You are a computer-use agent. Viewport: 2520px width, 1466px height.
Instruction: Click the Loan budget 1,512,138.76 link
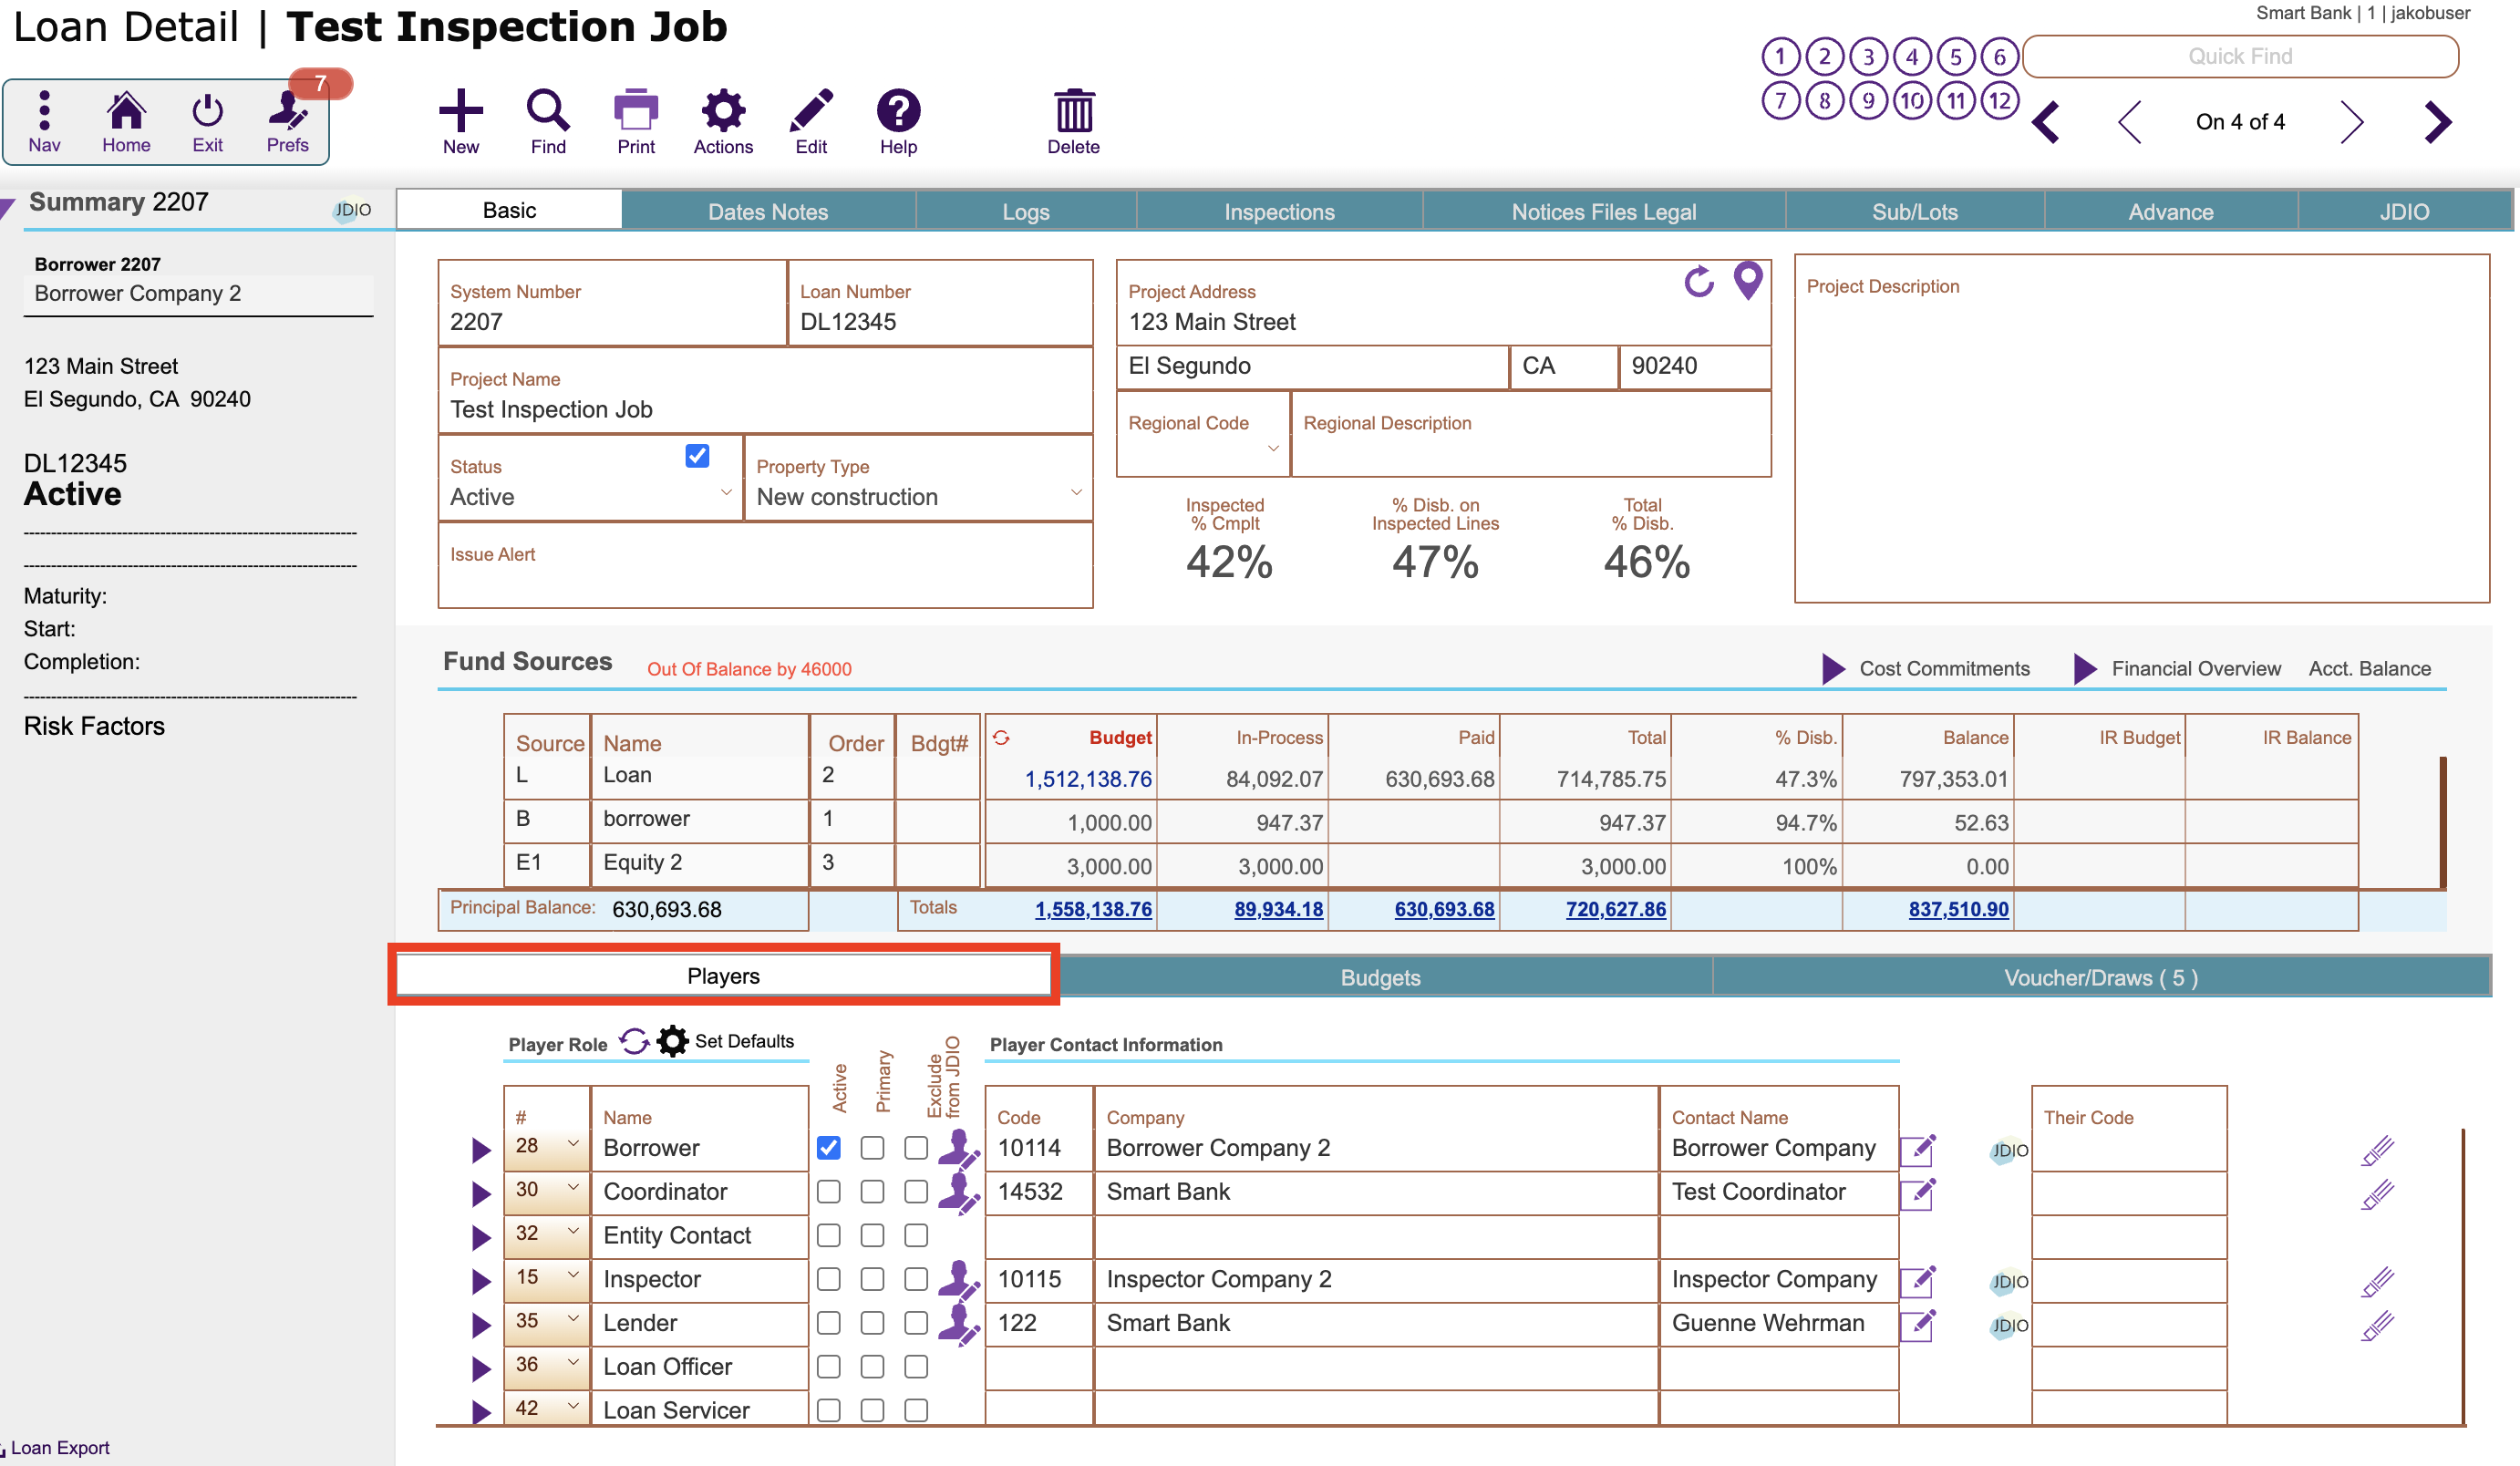tap(1088, 779)
